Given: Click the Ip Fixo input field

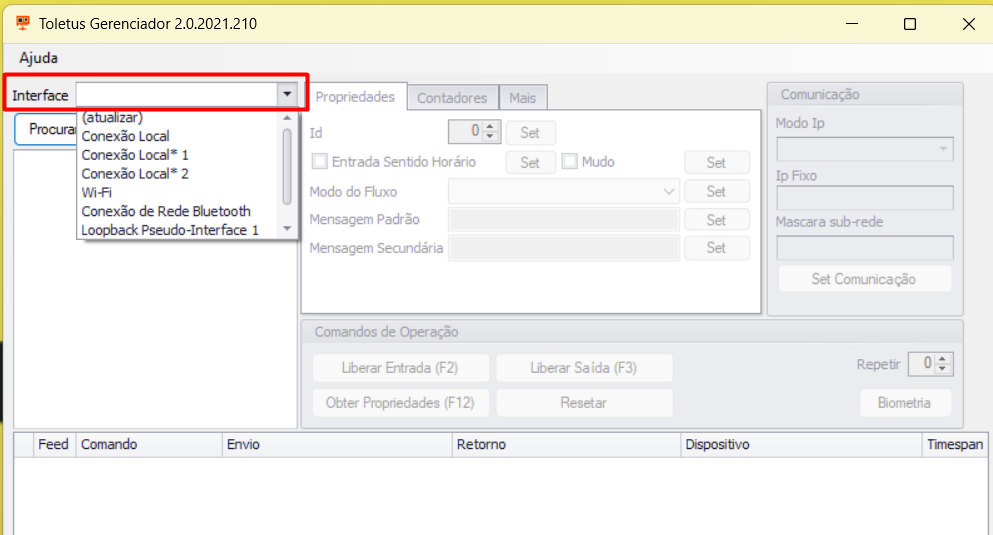Looking at the screenshot, I should (865, 198).
